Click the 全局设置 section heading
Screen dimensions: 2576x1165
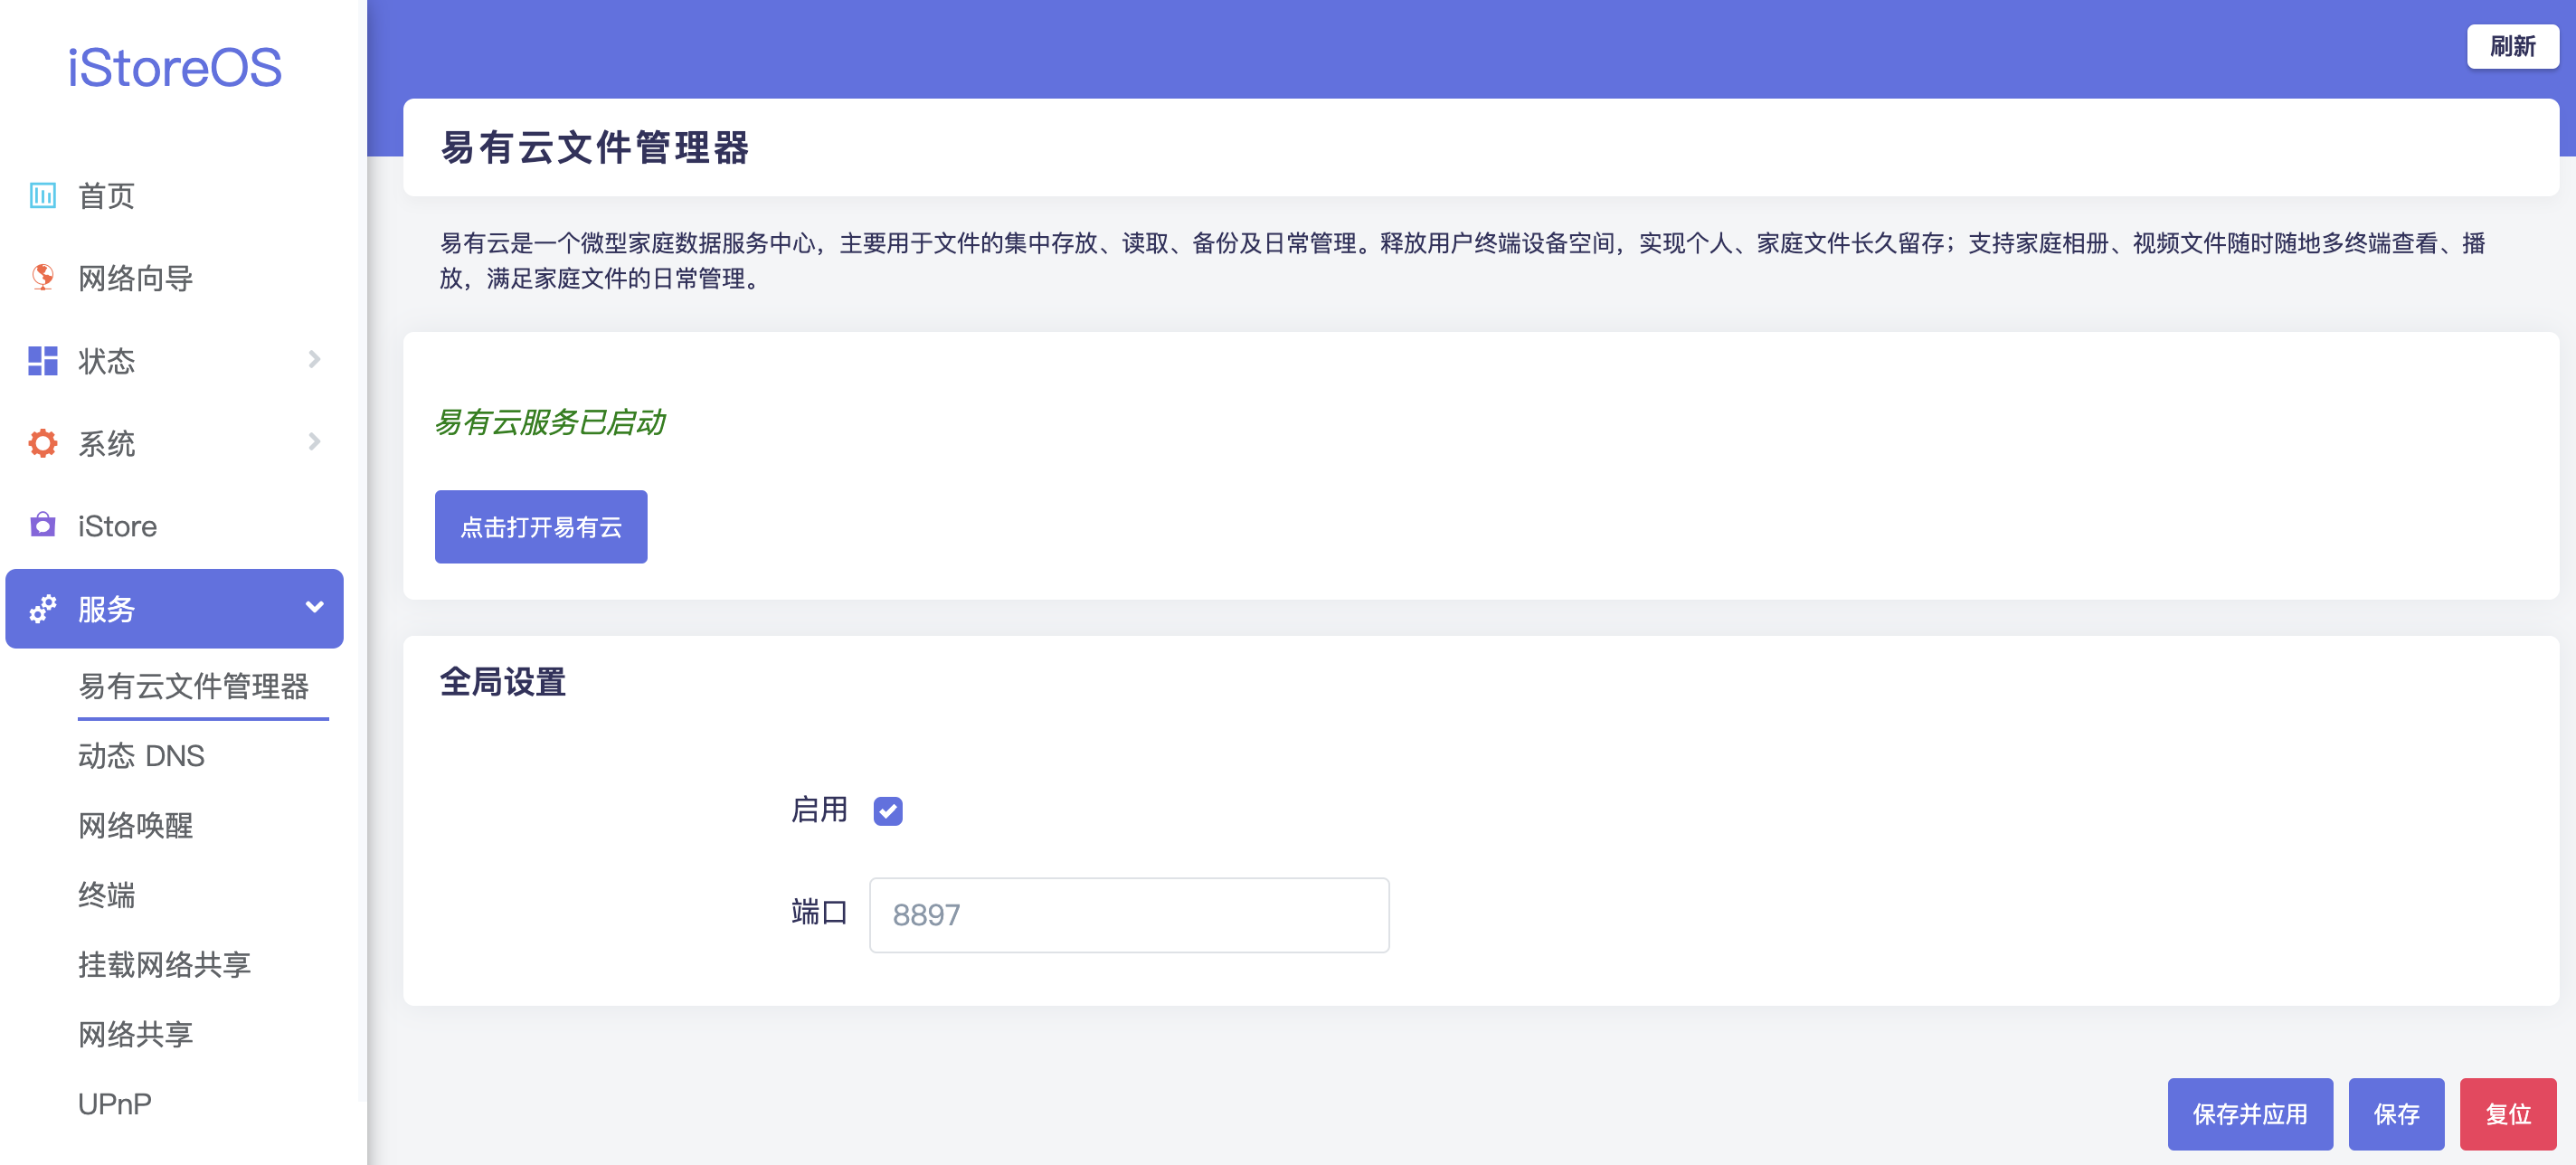click(x=502, y=682)
